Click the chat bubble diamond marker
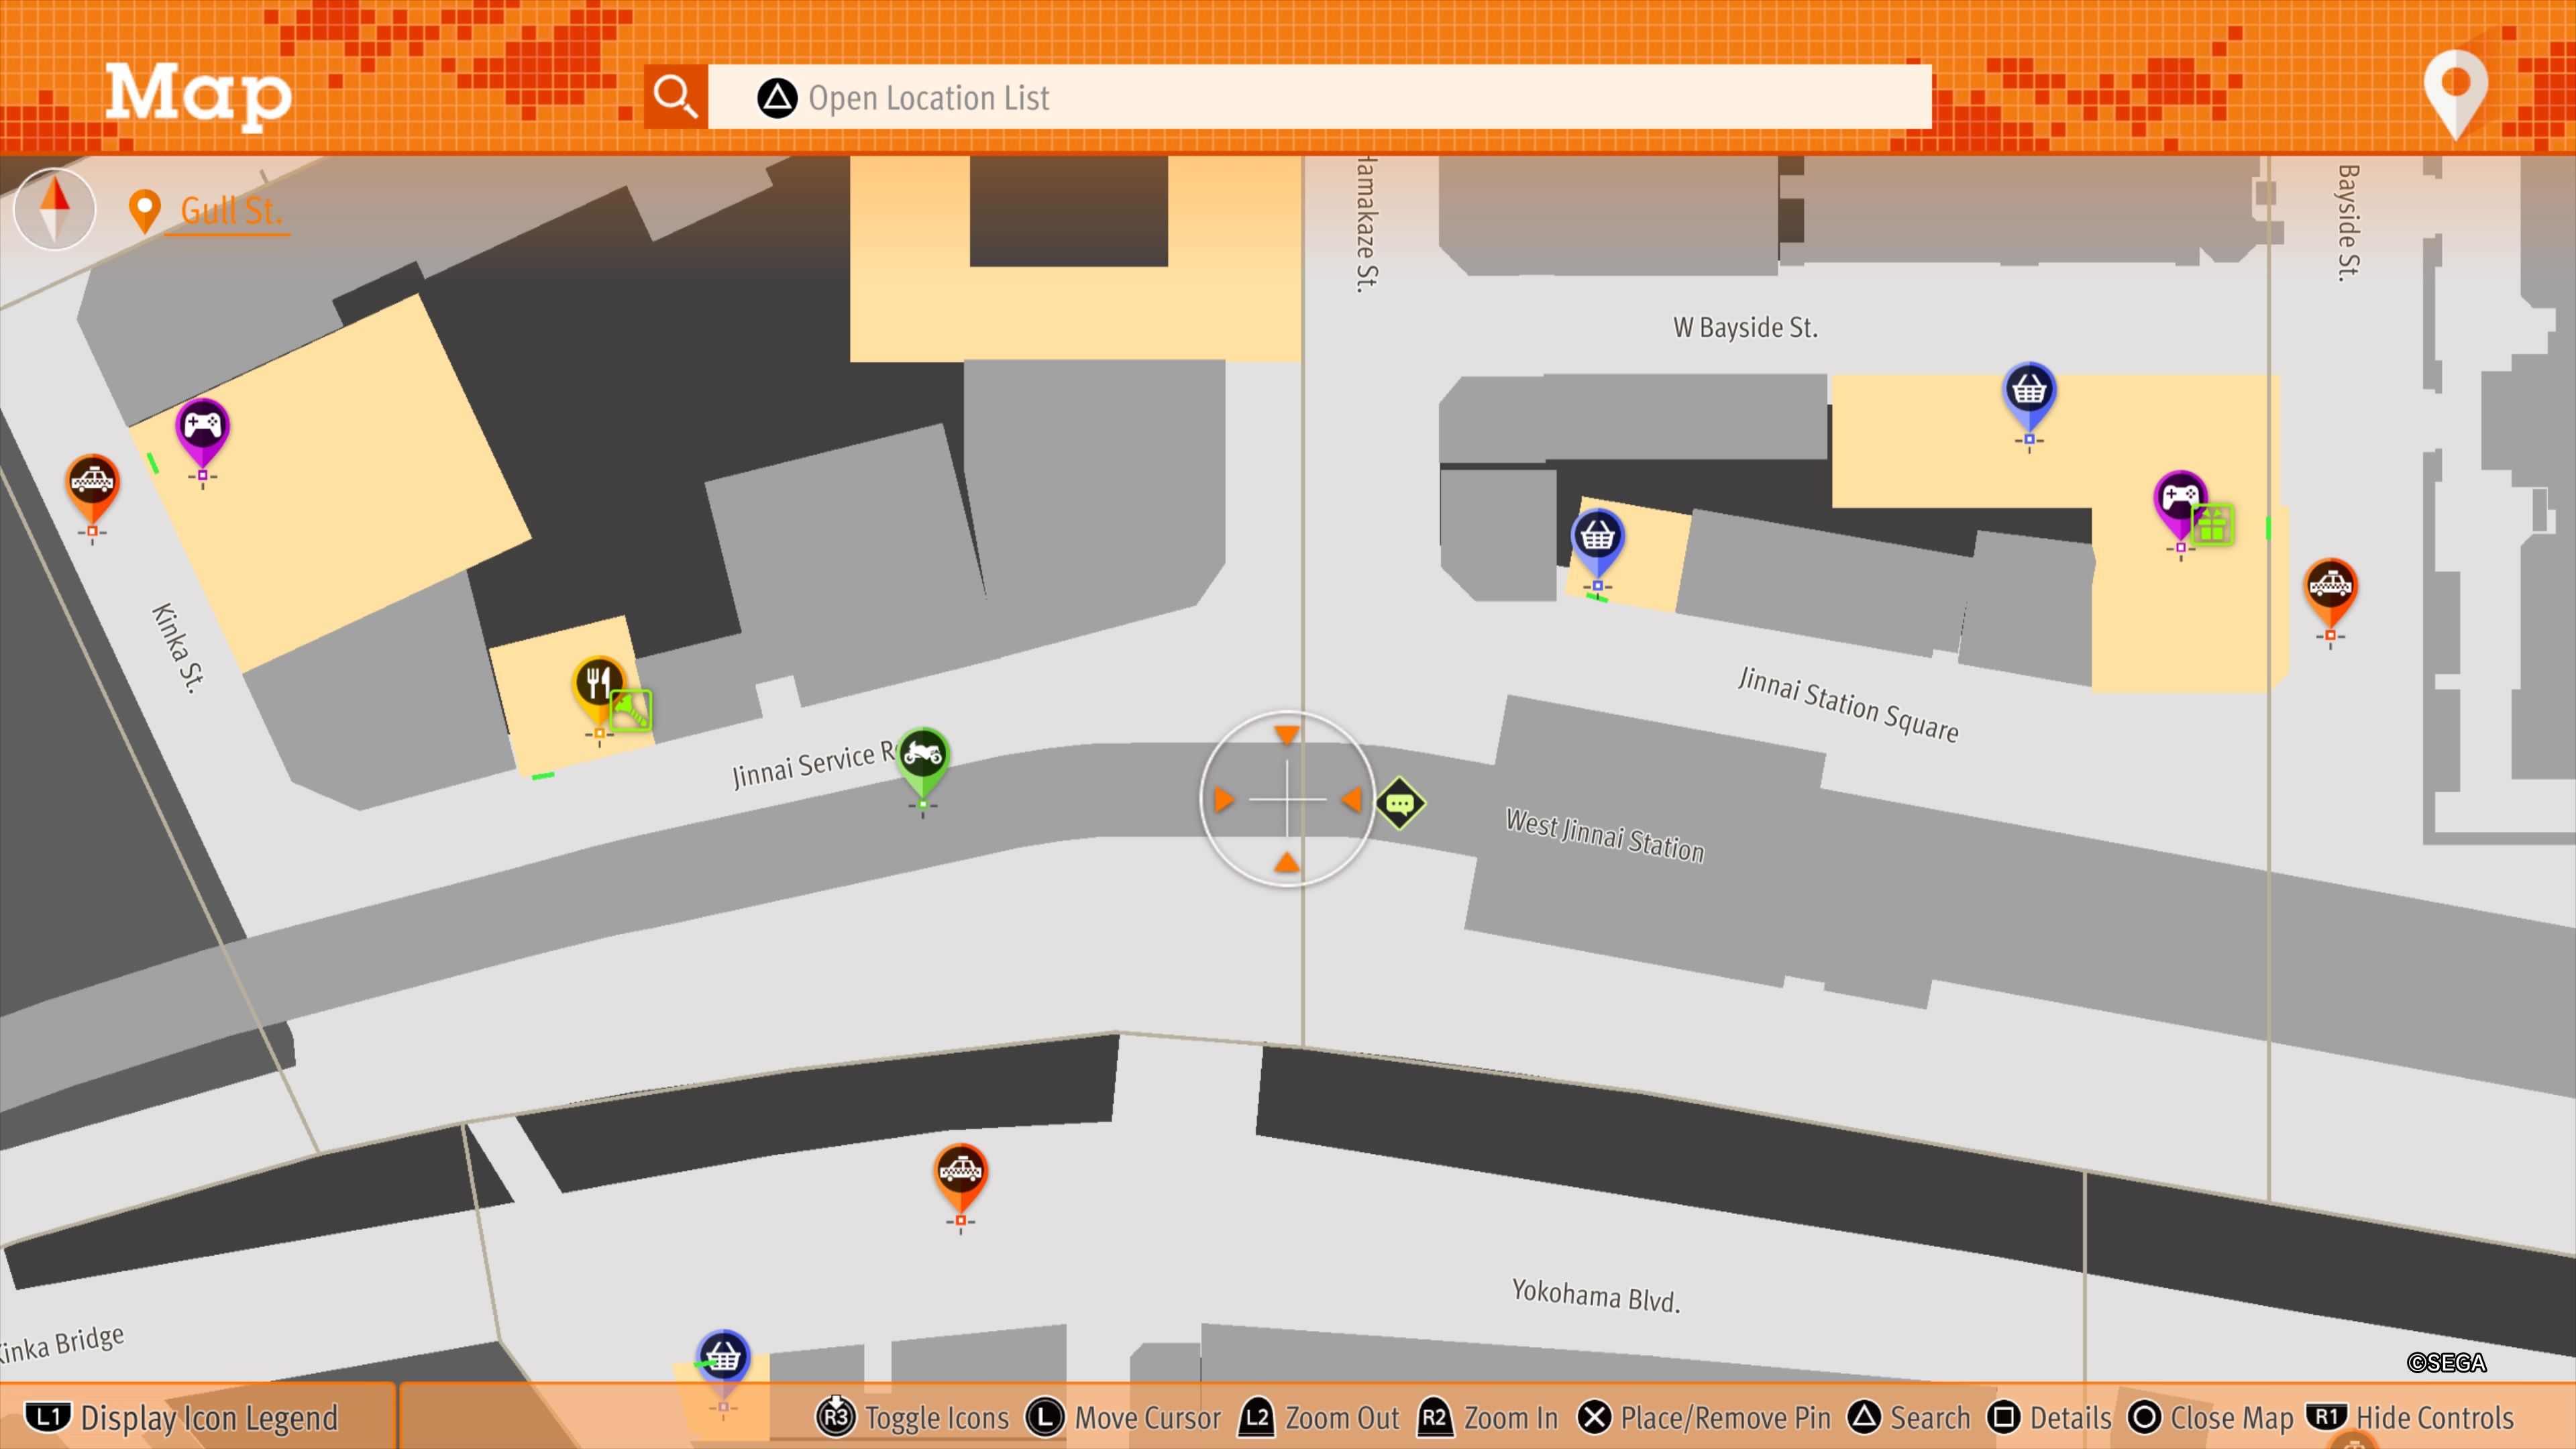This screenshot has height=1449, width=2576. coord(1400,803)
